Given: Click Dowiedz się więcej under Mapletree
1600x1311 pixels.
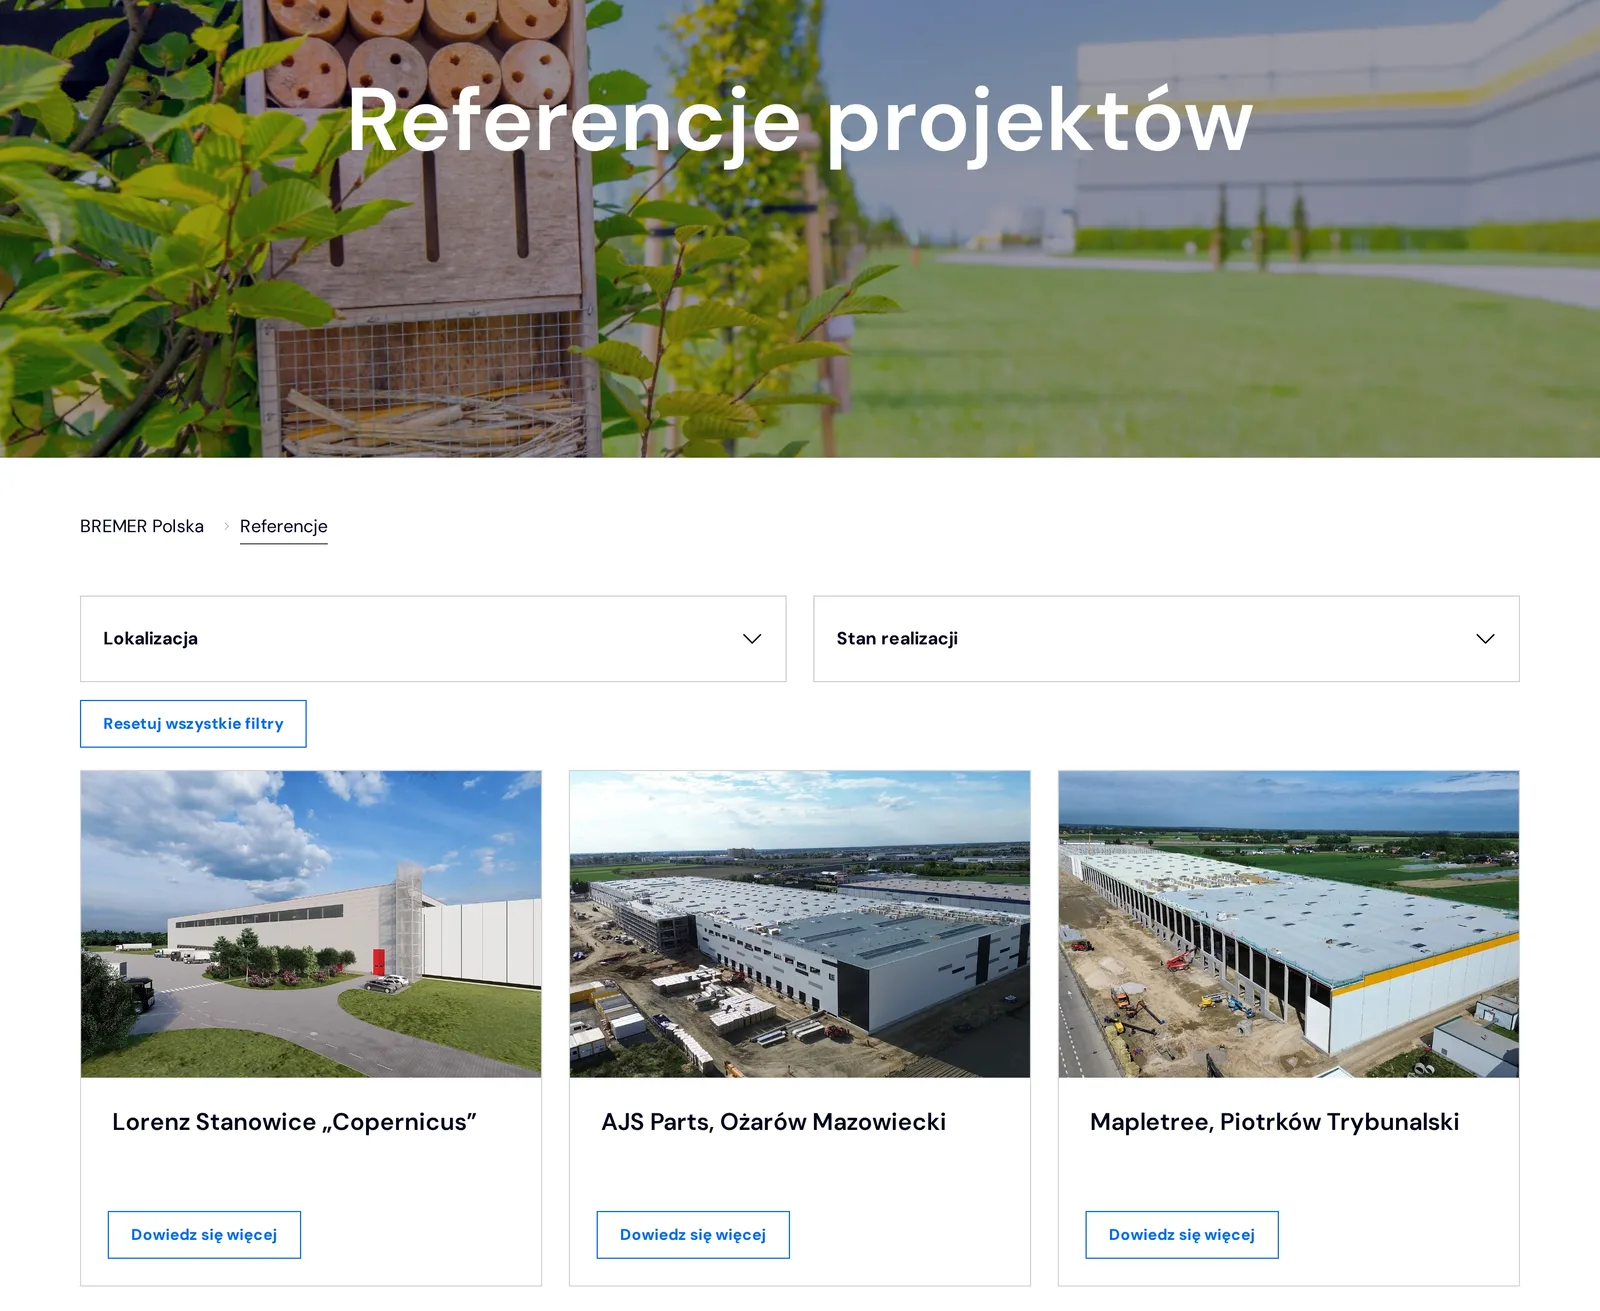Looking at the screenshot, I should pyautogui.click(x=1182, y=1235).
